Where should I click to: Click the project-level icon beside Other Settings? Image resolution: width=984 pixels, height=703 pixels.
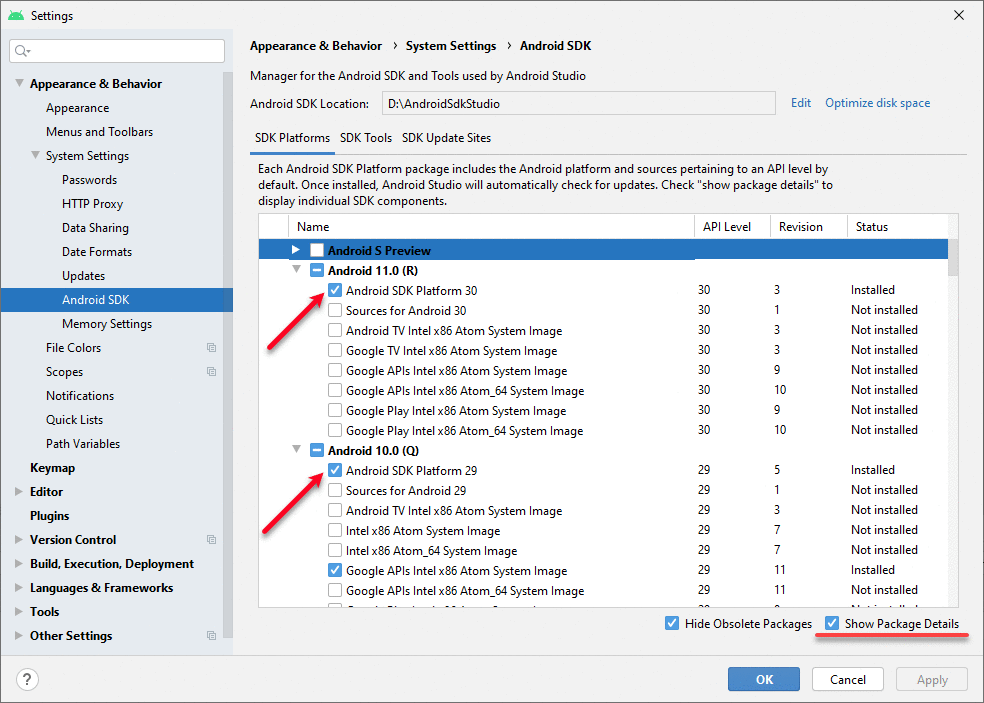[211, 636]
